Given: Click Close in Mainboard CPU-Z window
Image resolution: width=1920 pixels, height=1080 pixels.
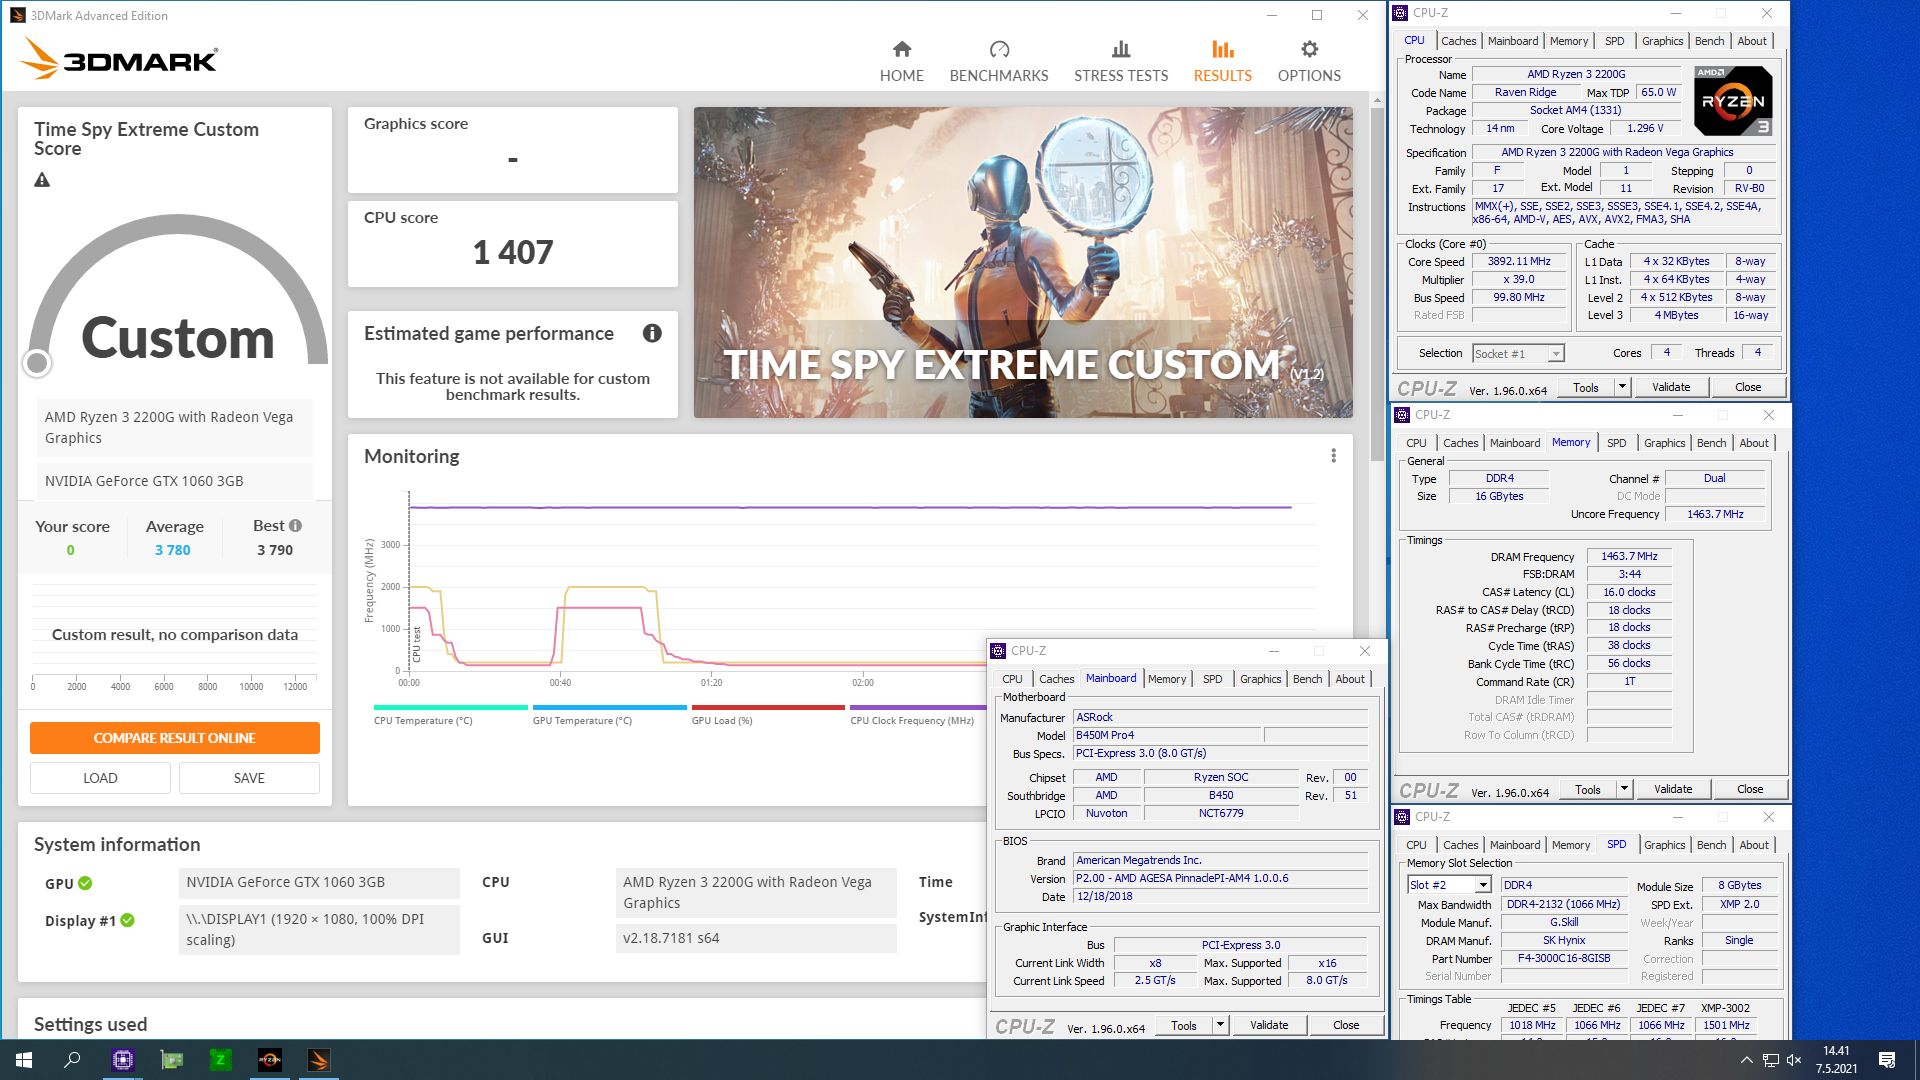Looking at the screenshot, I should coord(1345,1025).
